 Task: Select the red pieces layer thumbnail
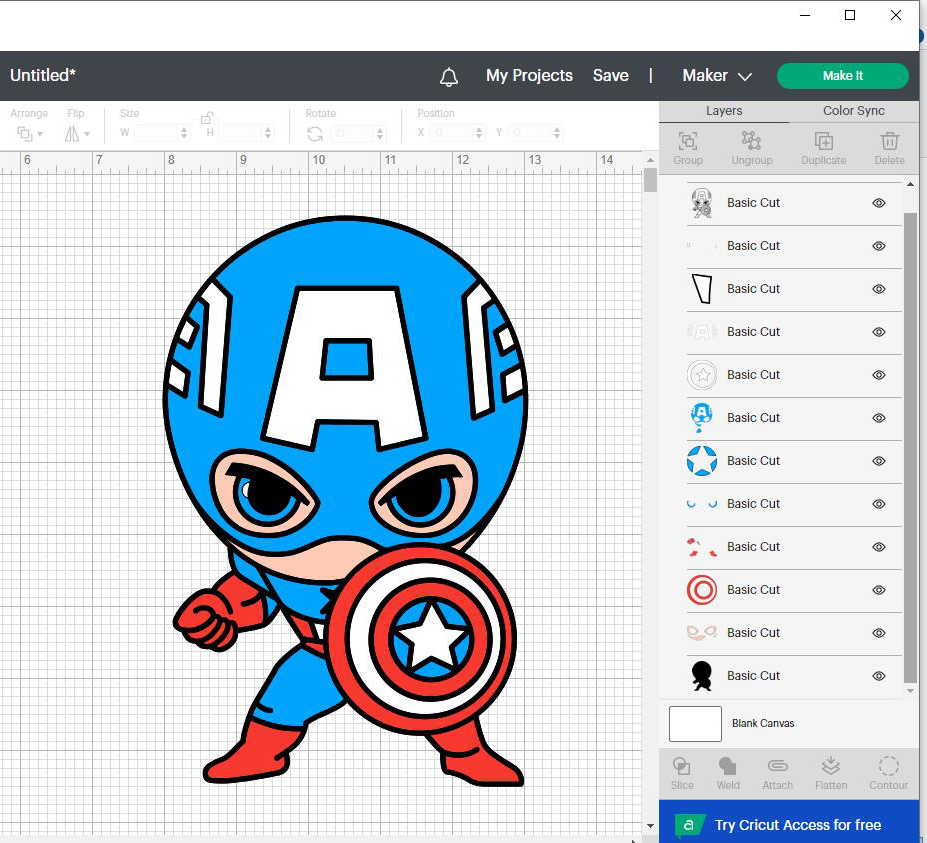pos(702,547)
